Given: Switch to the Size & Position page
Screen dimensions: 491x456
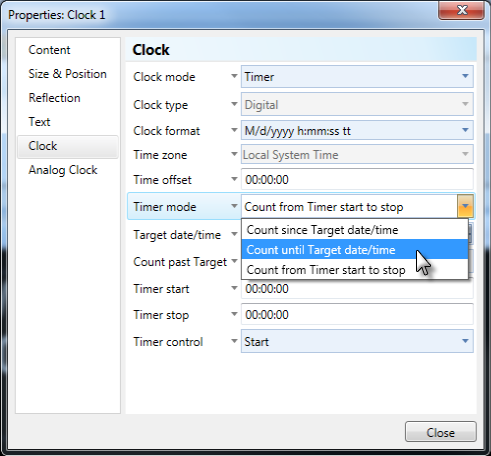Looking at the screenshot, I should click(68, 74).
